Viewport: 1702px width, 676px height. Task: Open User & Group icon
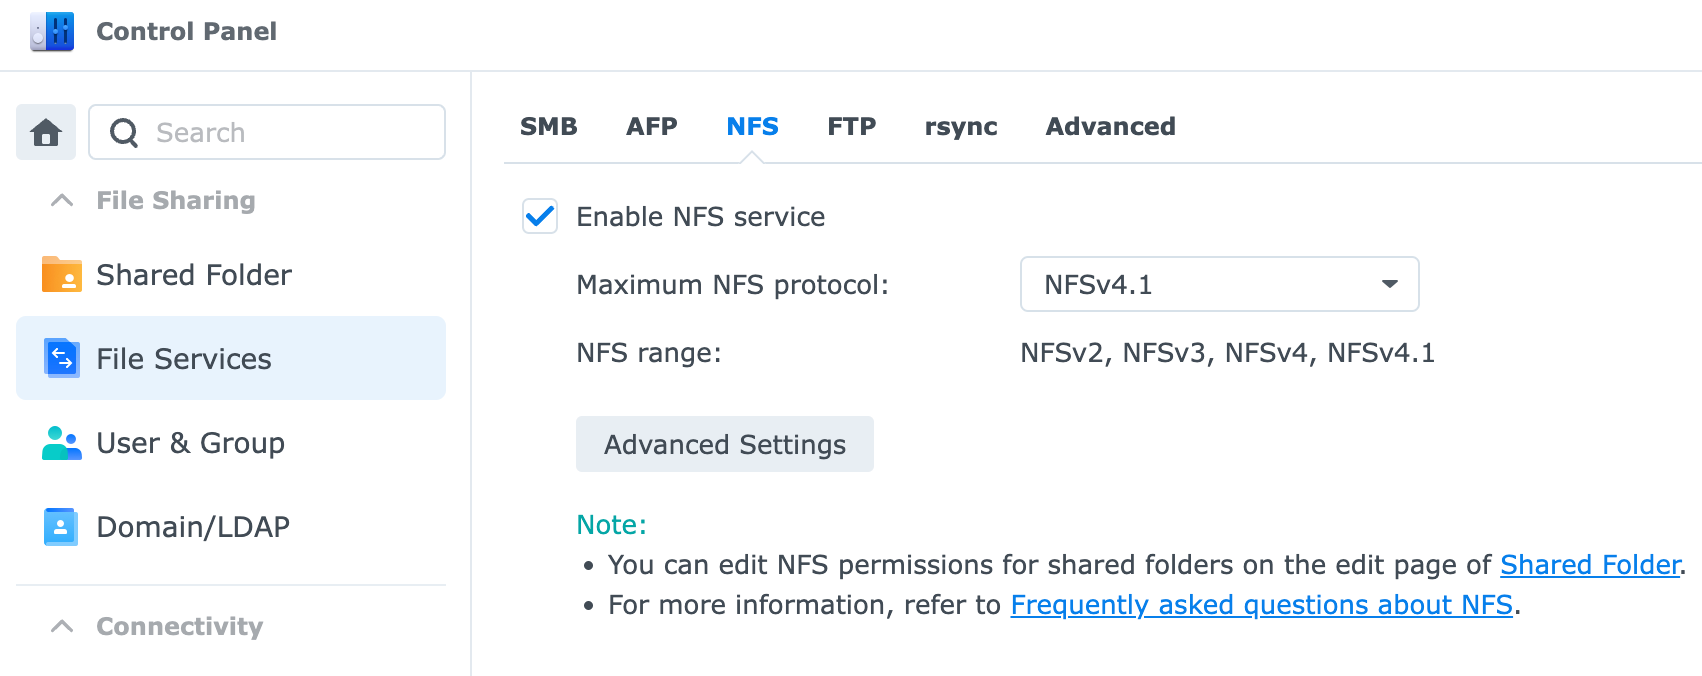pos(62,442)
